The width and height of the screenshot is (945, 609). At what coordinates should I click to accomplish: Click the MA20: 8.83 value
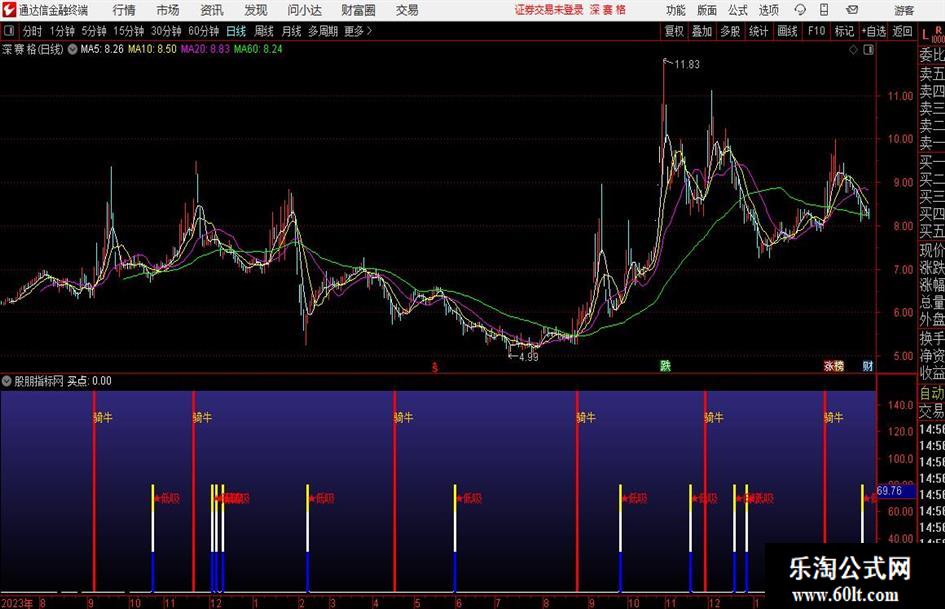206,49
